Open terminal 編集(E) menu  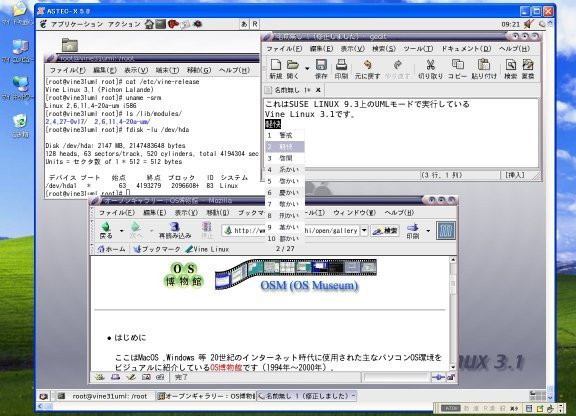[x=105, y=70]
